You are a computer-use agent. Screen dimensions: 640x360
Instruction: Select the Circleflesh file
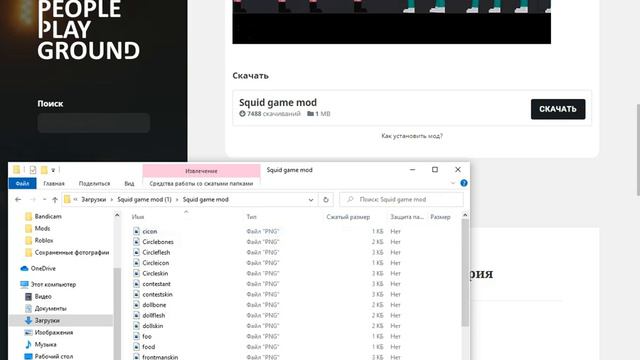tap(156, 253)
